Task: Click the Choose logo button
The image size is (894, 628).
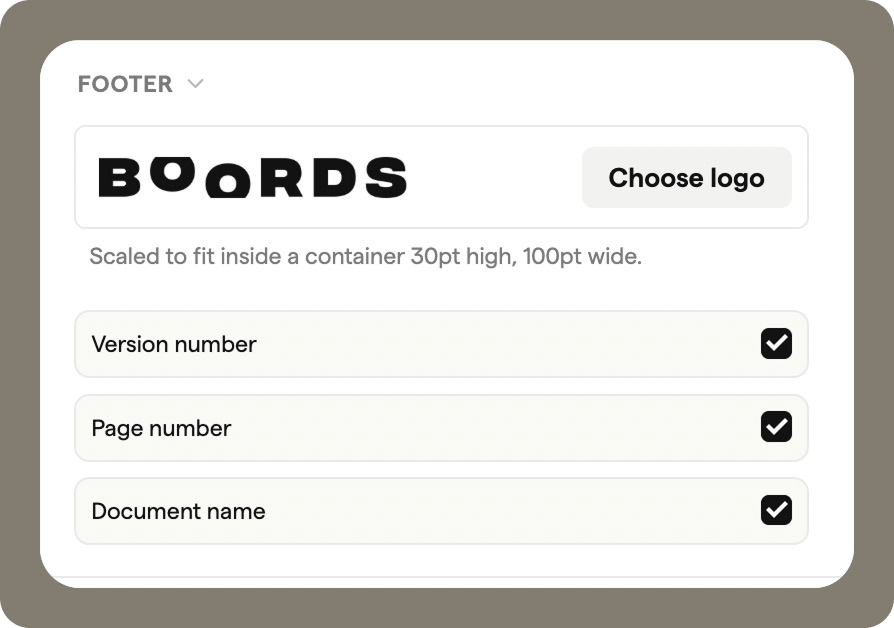Action: (686, 177)
